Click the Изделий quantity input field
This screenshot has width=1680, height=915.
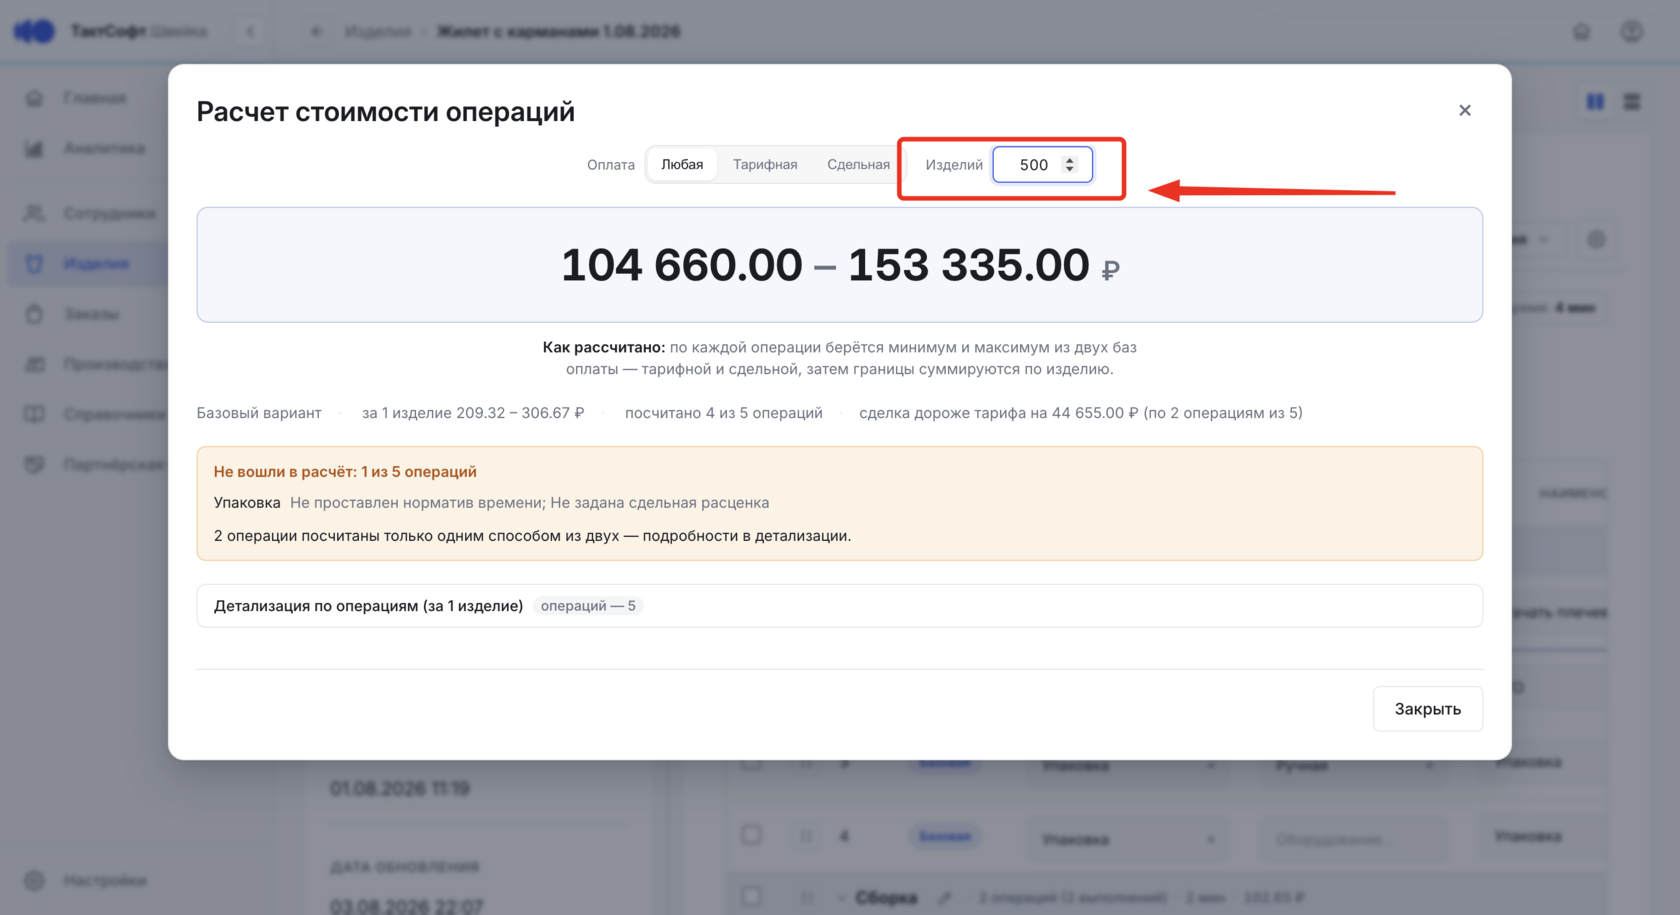pyautogui.click(x=1042, y=164)
